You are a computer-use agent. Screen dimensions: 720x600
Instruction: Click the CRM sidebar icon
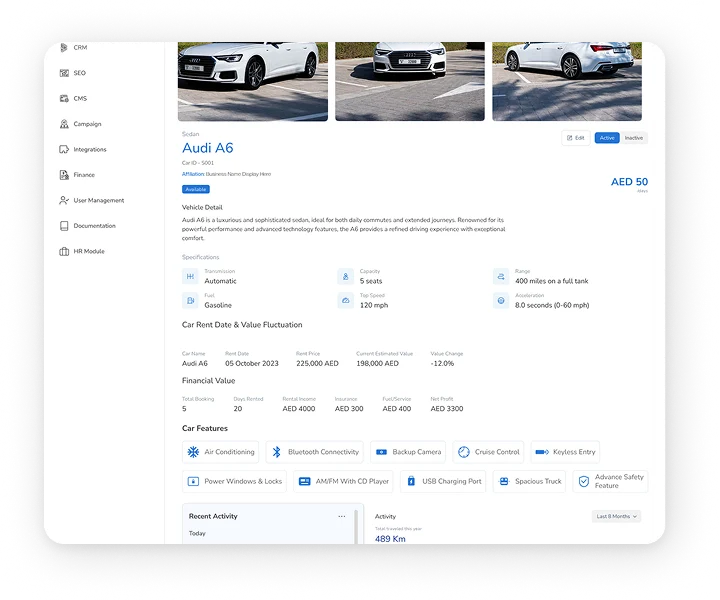[x=65, y=48]
